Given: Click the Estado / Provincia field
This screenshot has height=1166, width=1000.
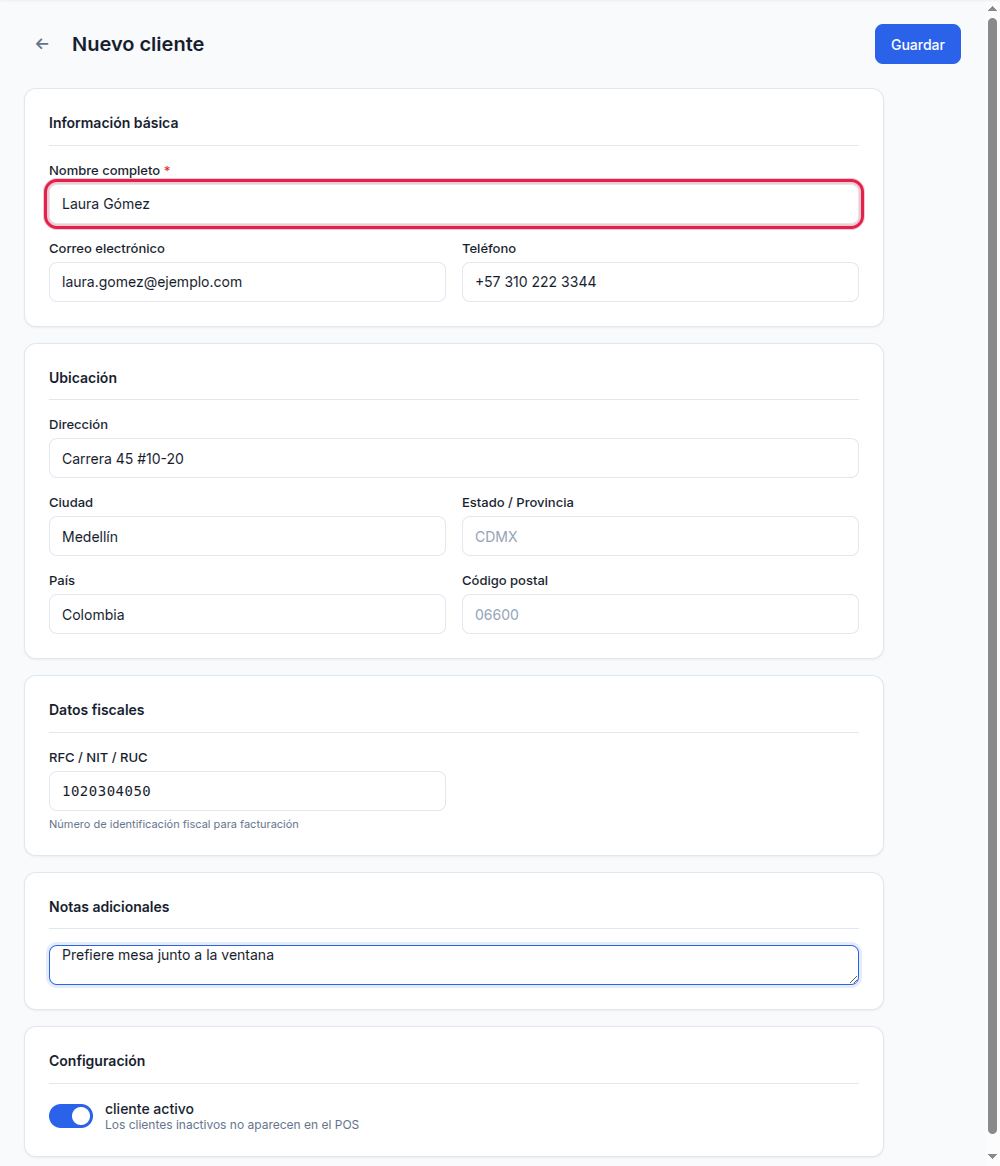Looking at the screenshot, I should [660, 536].
